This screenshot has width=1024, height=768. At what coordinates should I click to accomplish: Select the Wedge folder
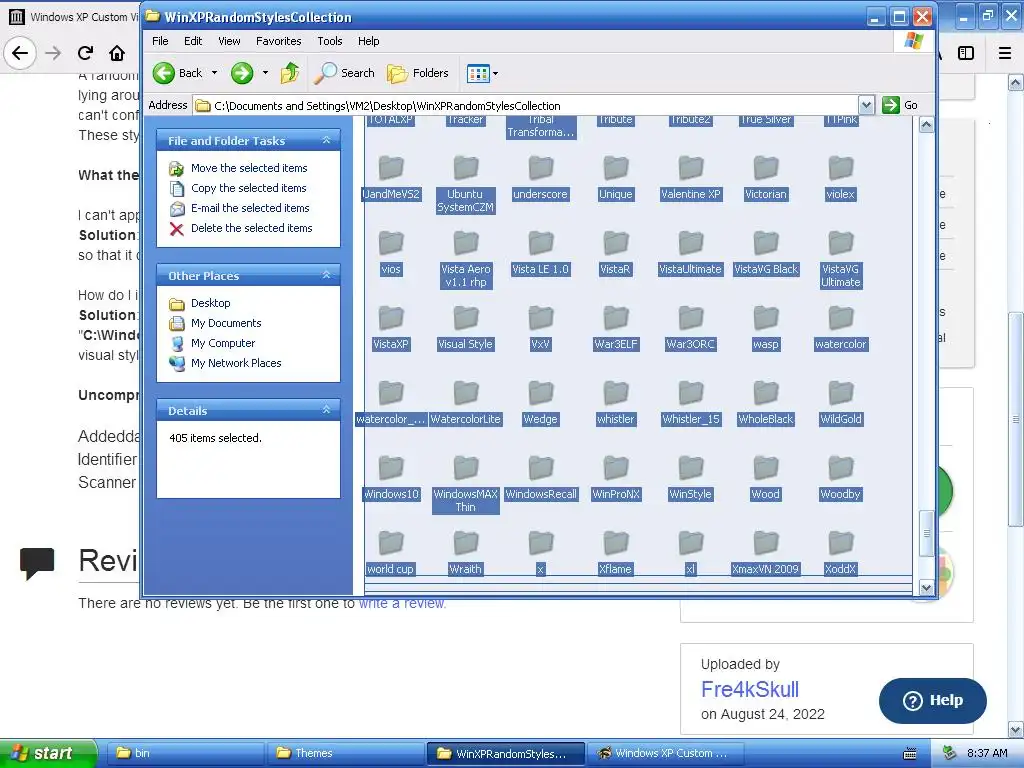[x=541, y=404]
